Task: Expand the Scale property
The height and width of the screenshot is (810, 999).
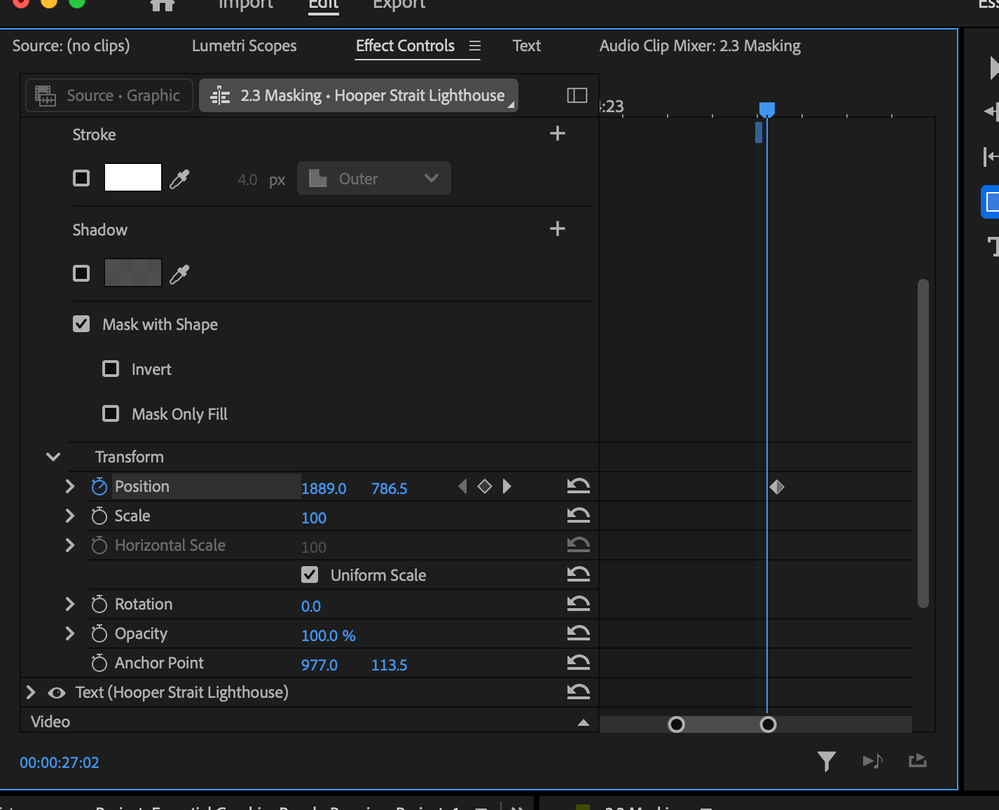Action: pos(70,516)
